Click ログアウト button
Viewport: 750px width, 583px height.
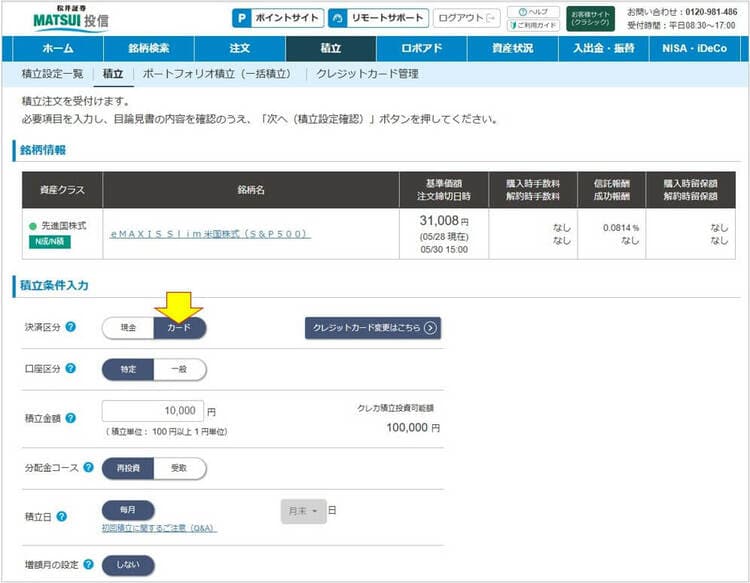pos(466,18)
